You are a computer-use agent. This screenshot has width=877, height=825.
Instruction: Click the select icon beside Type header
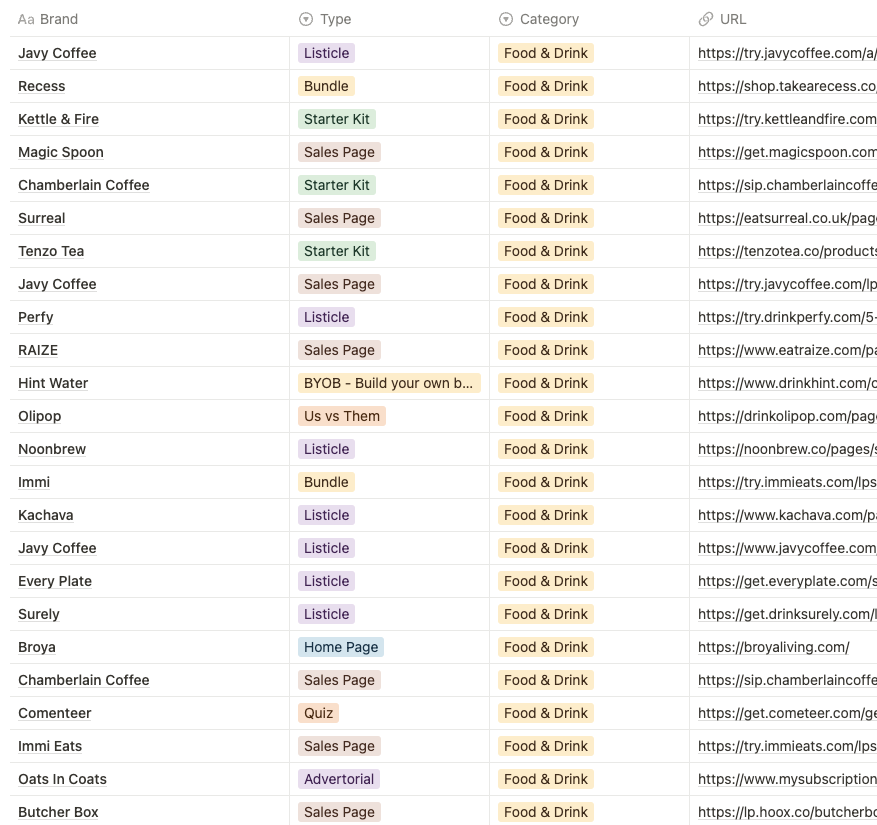point(306,20)
